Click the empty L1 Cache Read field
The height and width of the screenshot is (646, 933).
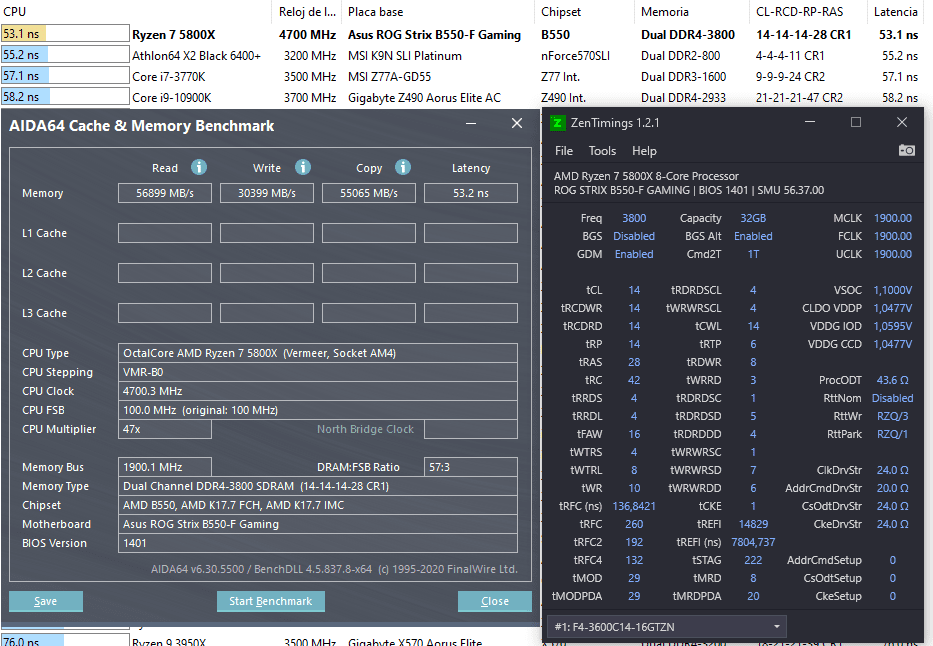pos(165,233)
